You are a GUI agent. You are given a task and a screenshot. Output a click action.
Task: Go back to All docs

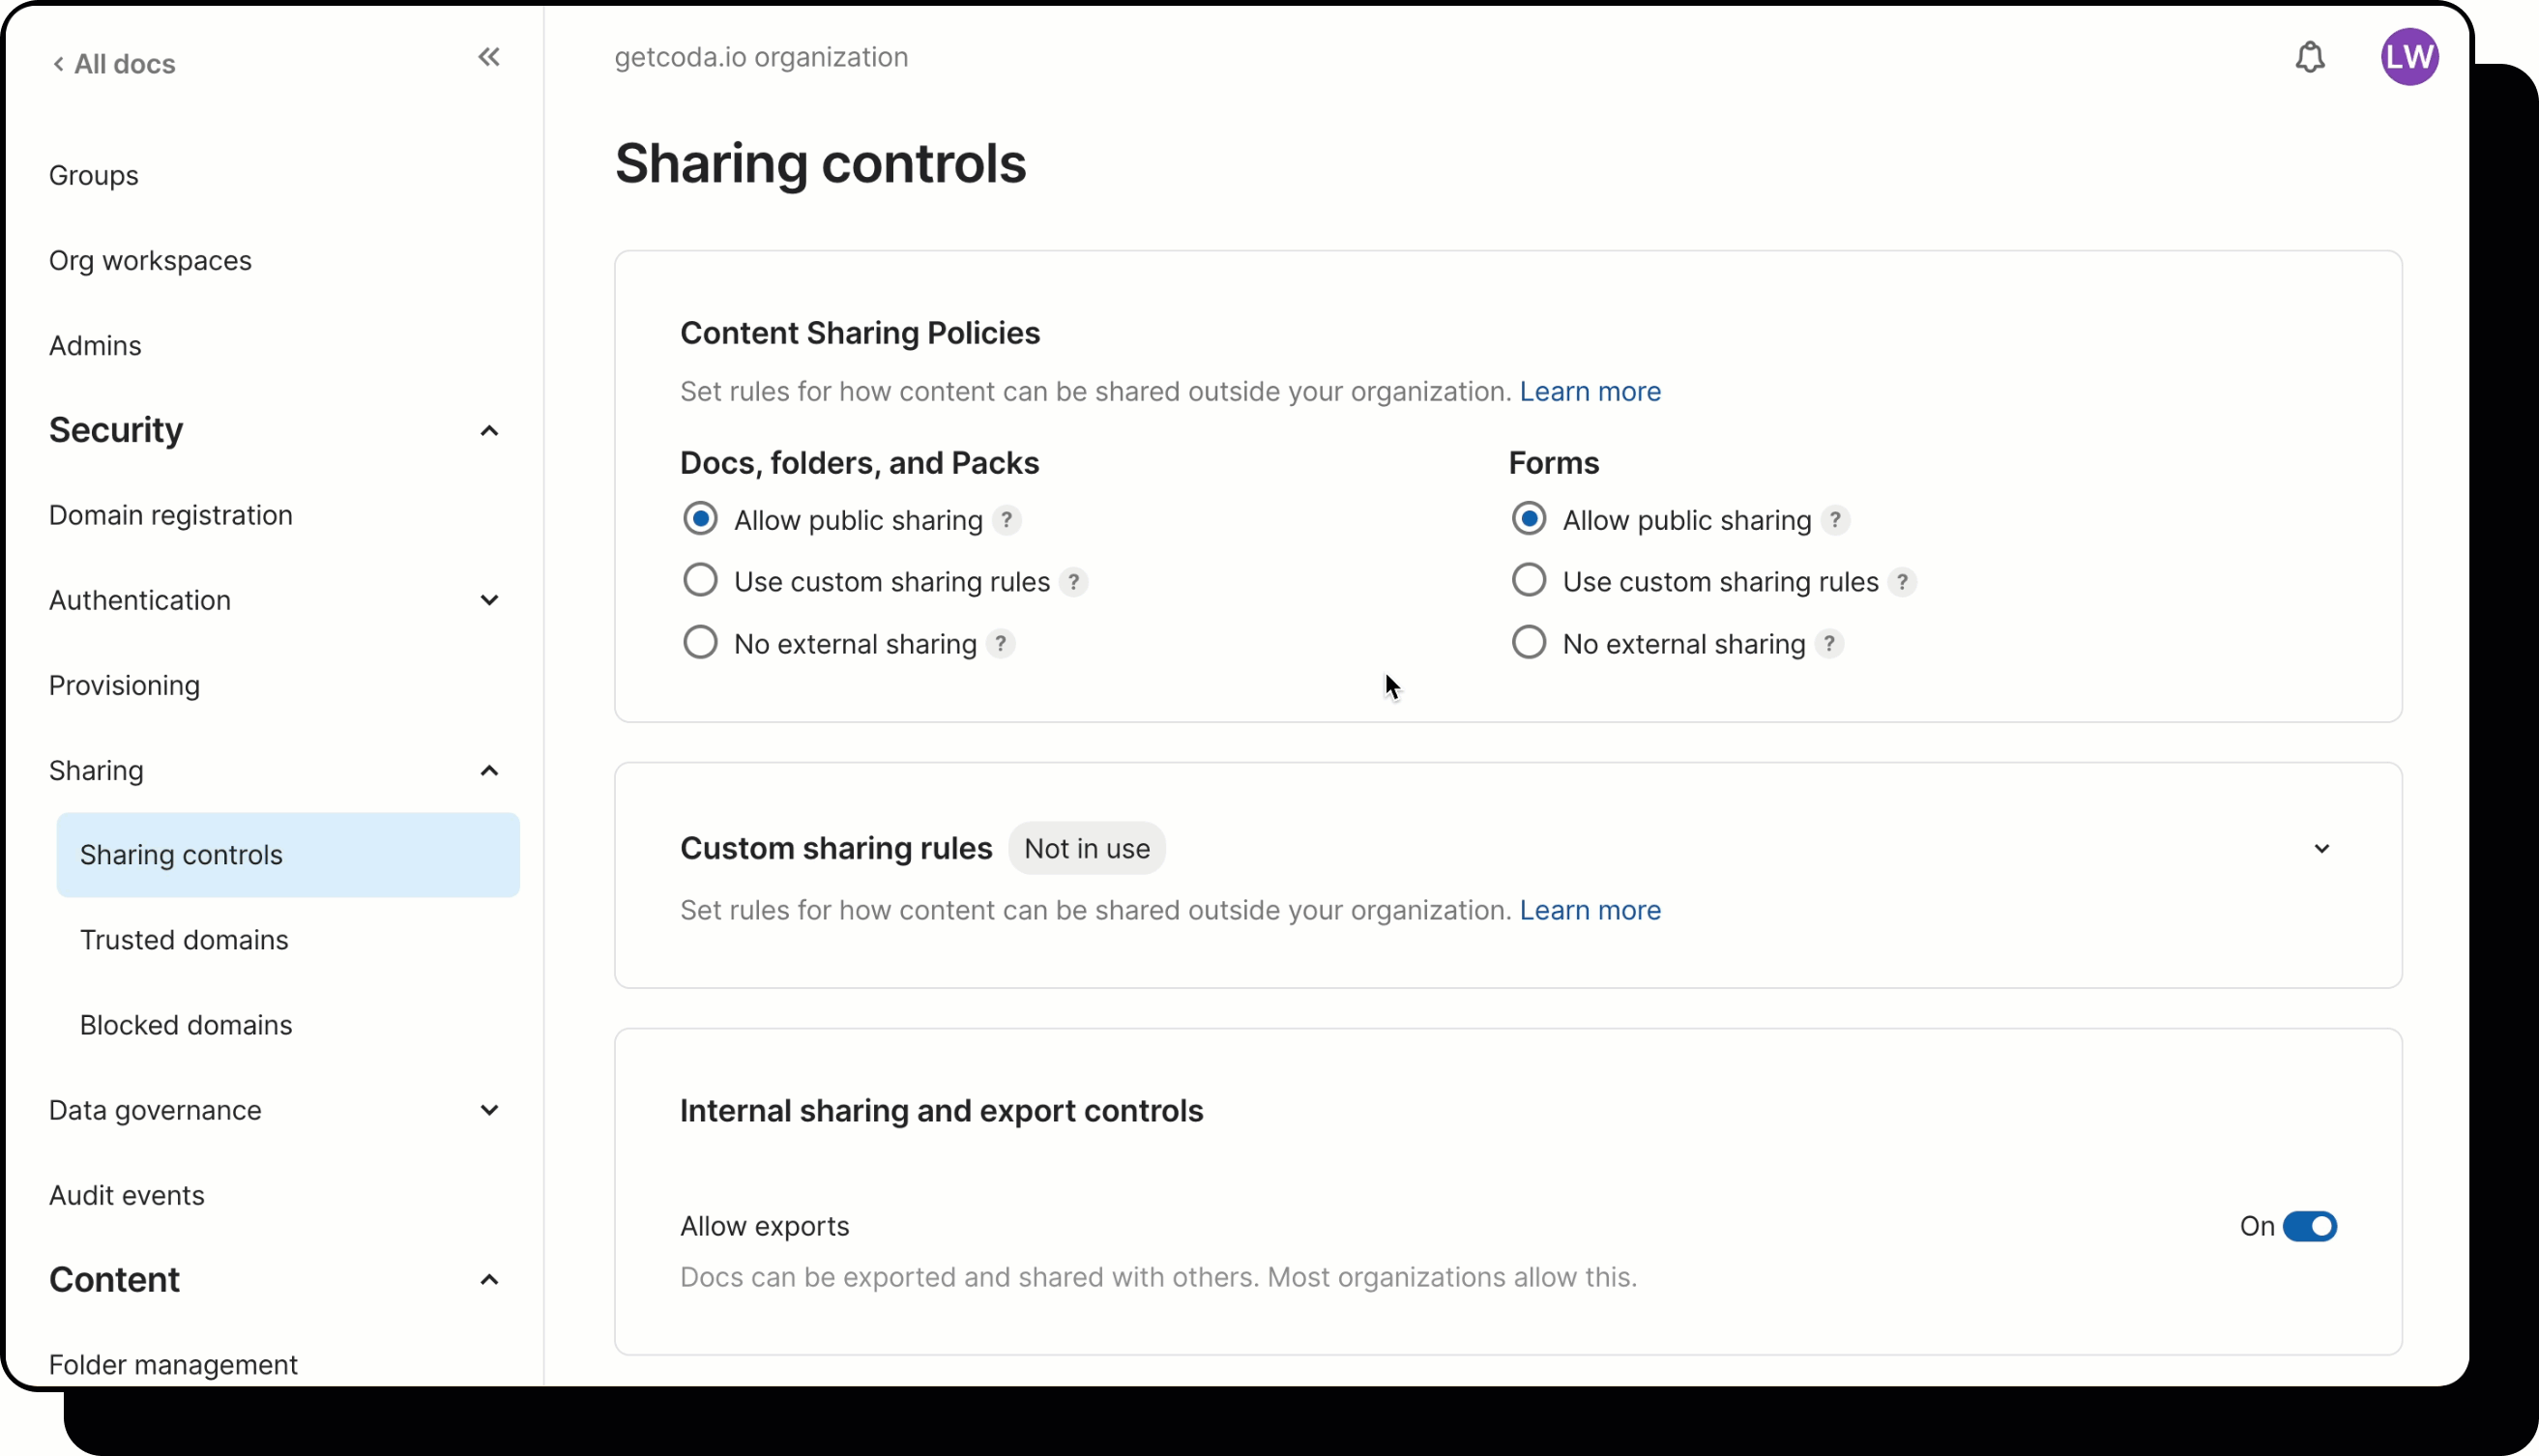(x=114, y=64)
